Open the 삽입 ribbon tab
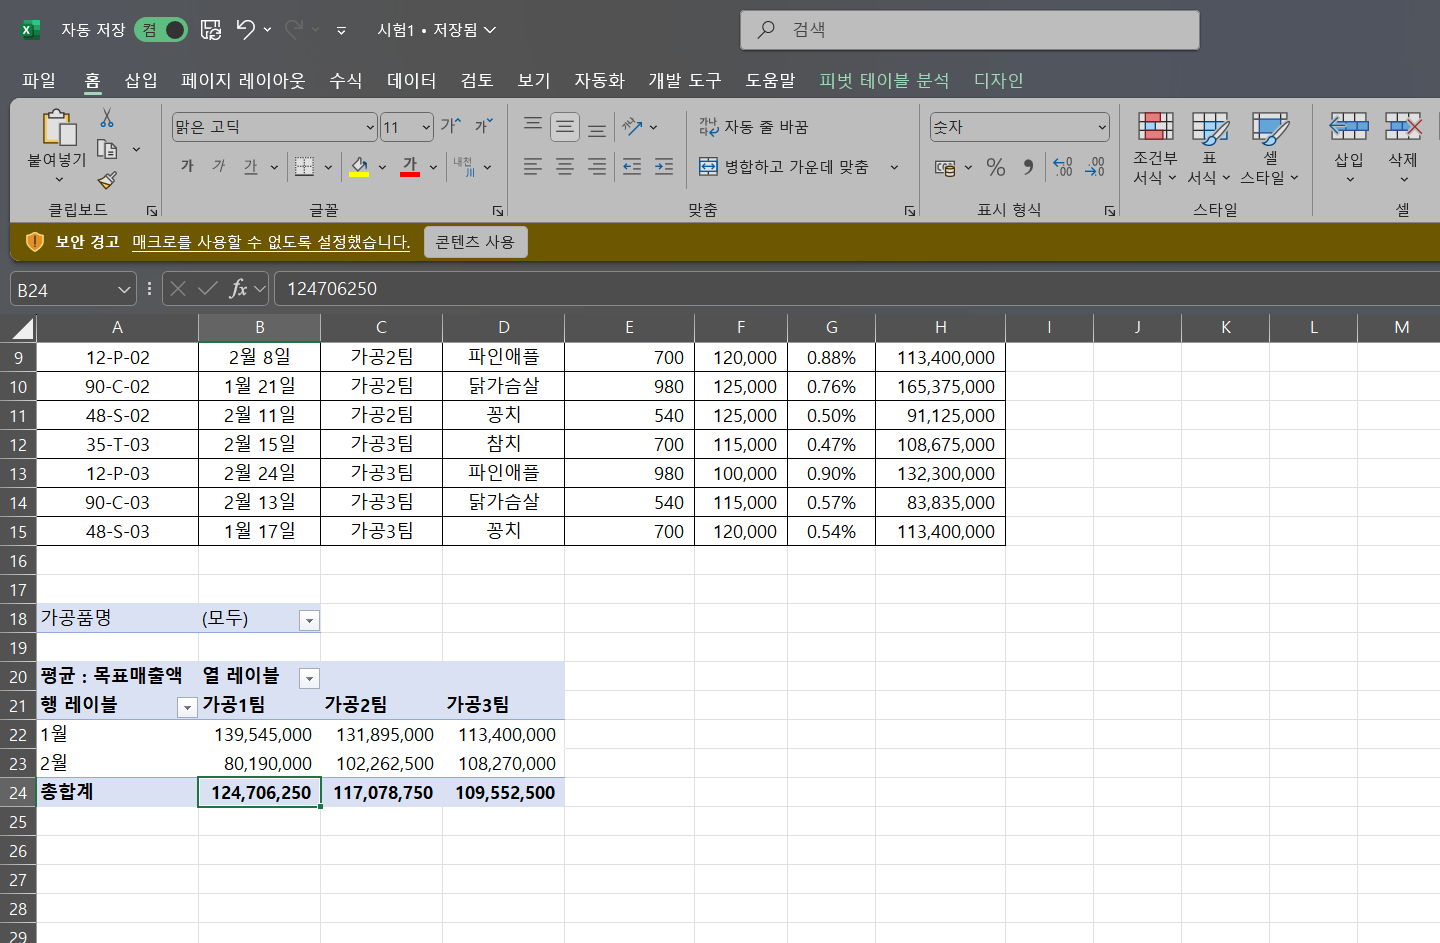The height and width of the screenshot is (943, 1440). coord(141,80)
